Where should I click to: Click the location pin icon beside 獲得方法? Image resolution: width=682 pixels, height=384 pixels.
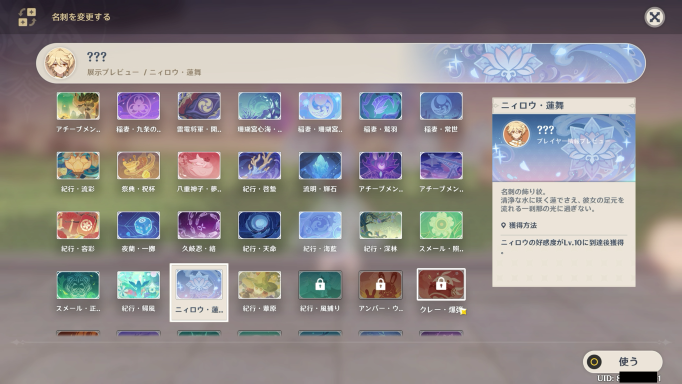503,225
